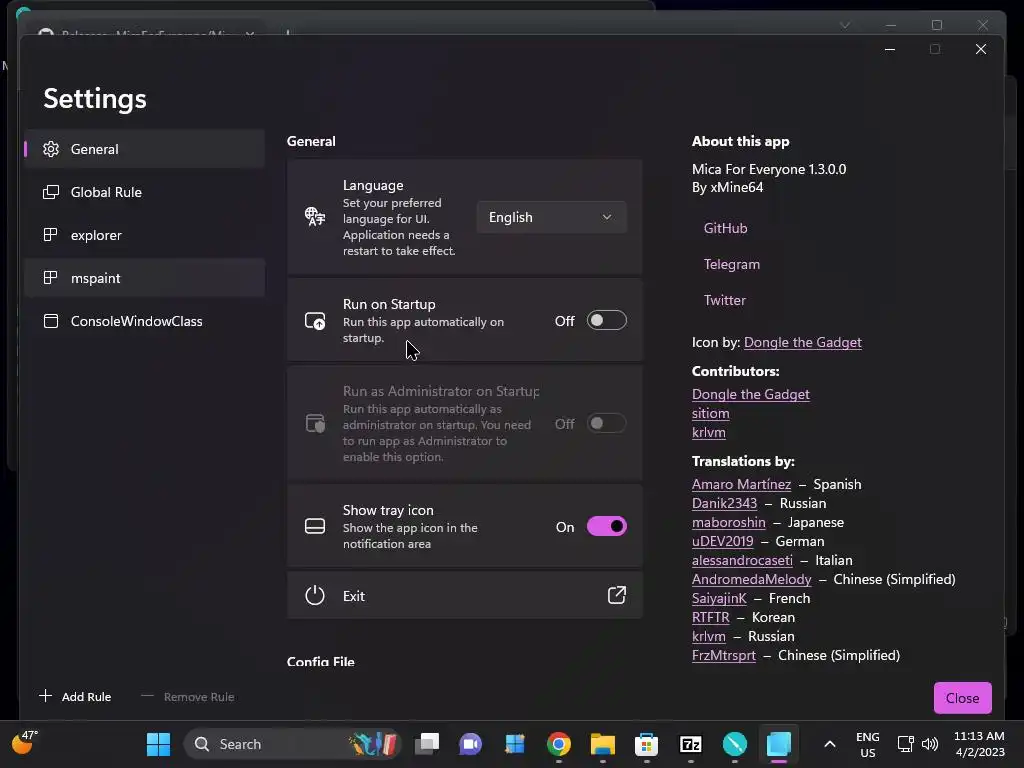Open the ConsoleWindowClass rule

pos(144,321)
